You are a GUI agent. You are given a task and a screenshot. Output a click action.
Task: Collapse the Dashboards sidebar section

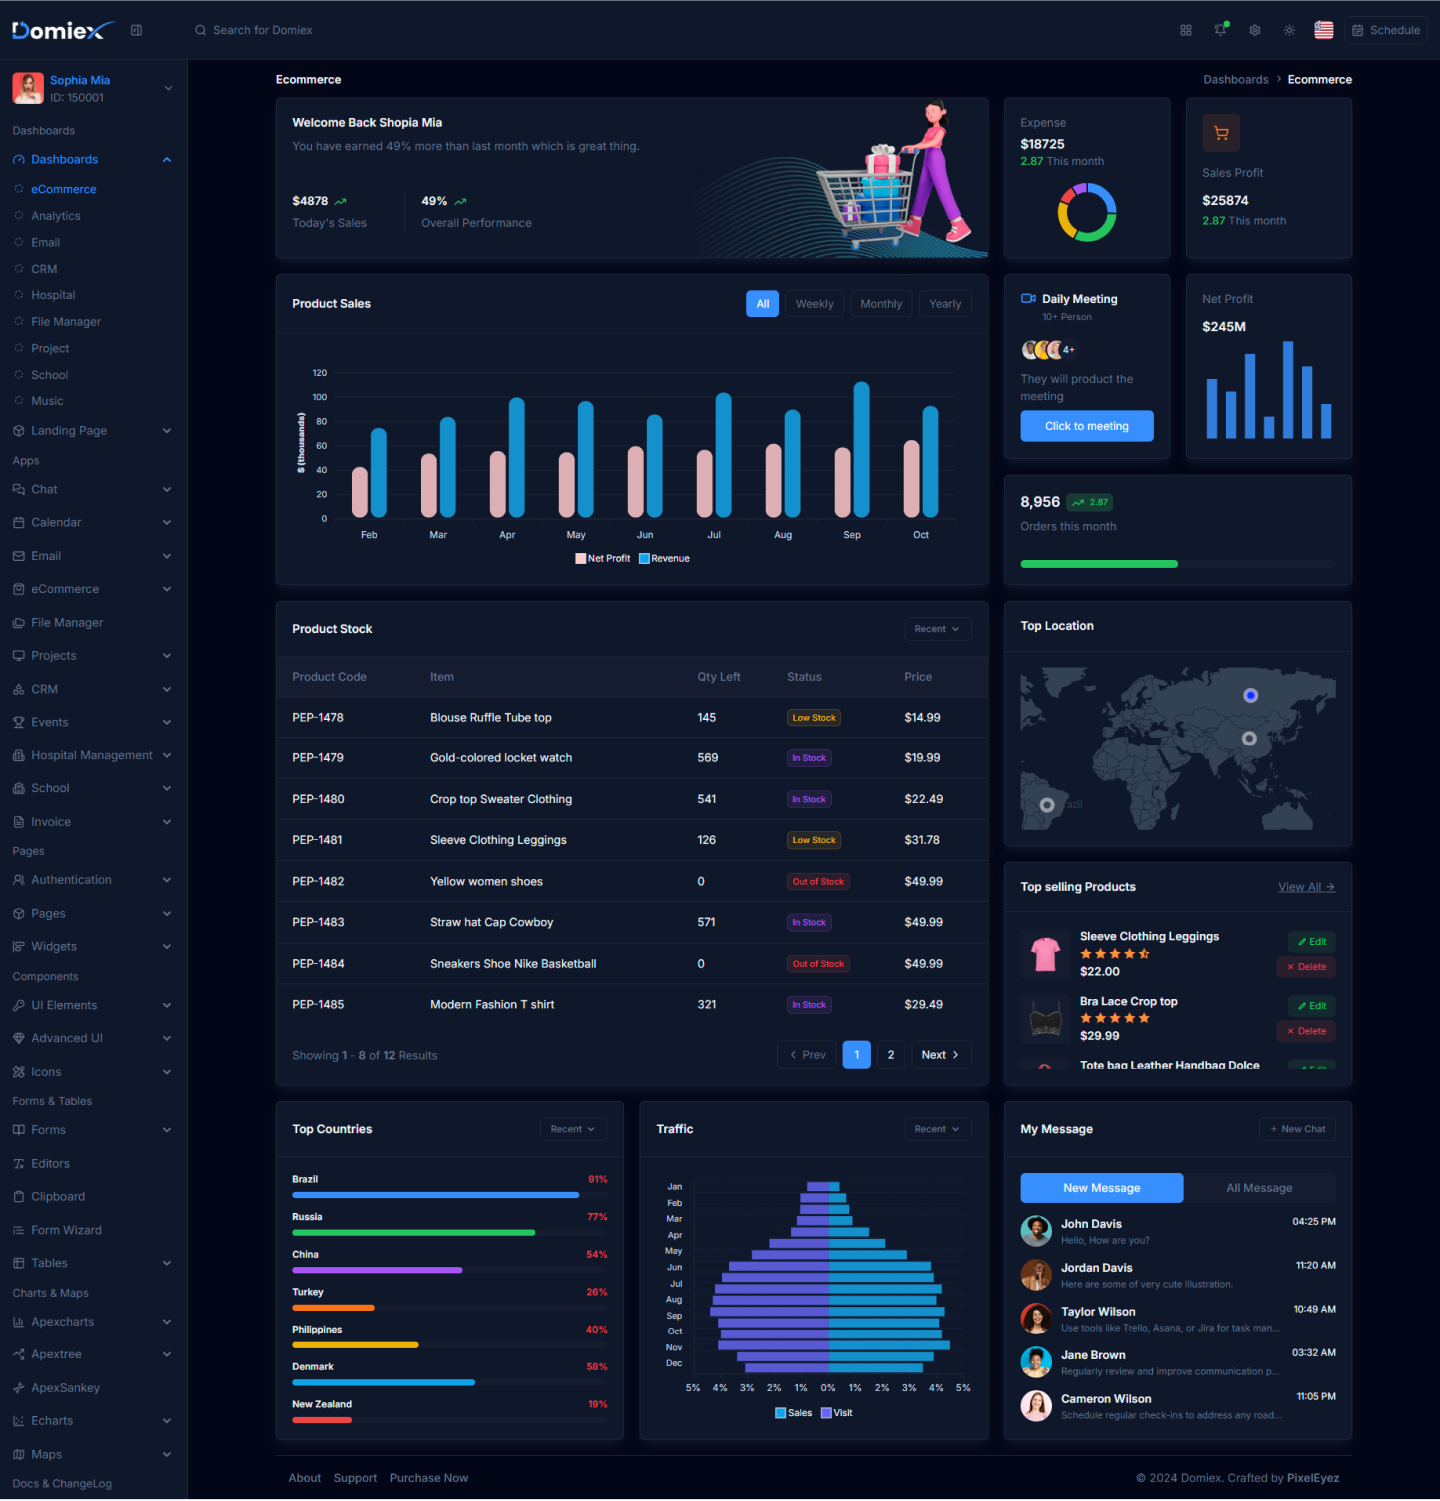(91, 159)
